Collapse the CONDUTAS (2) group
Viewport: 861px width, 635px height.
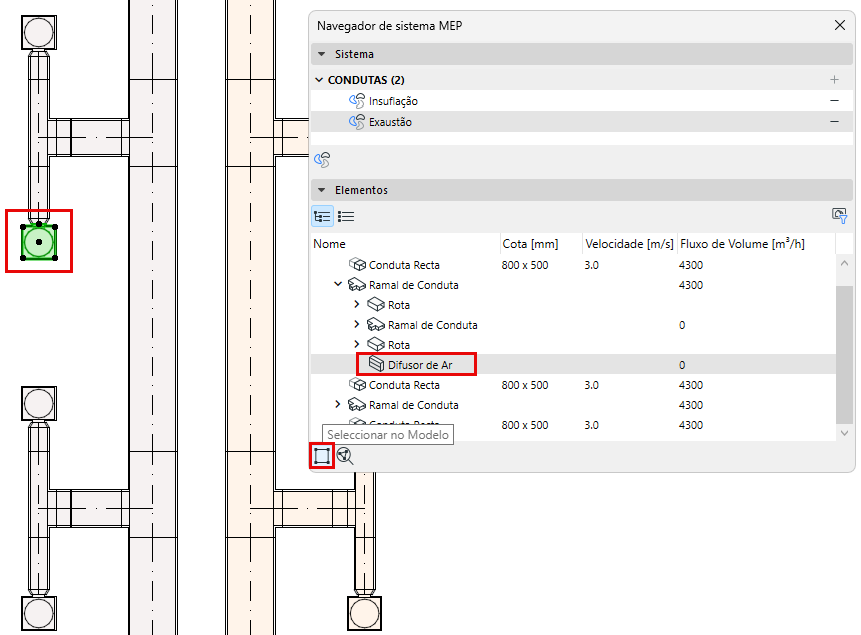click(x=320, y=80)
